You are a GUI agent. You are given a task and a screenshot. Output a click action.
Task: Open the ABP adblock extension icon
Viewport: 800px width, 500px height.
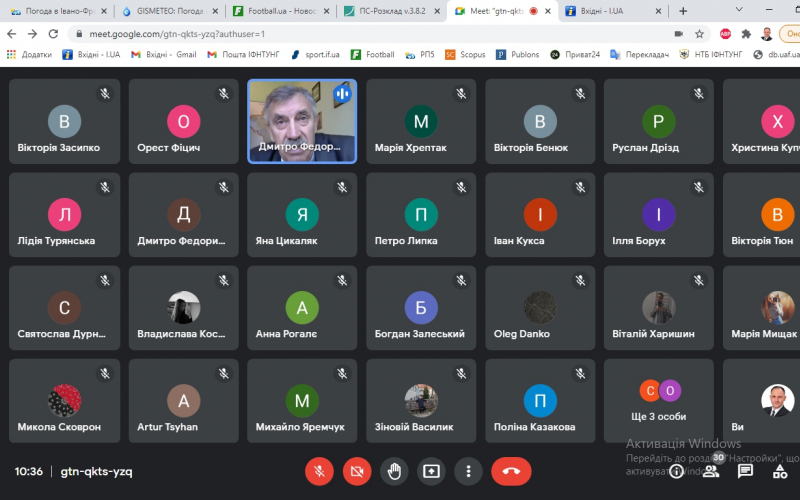[725, 34]
